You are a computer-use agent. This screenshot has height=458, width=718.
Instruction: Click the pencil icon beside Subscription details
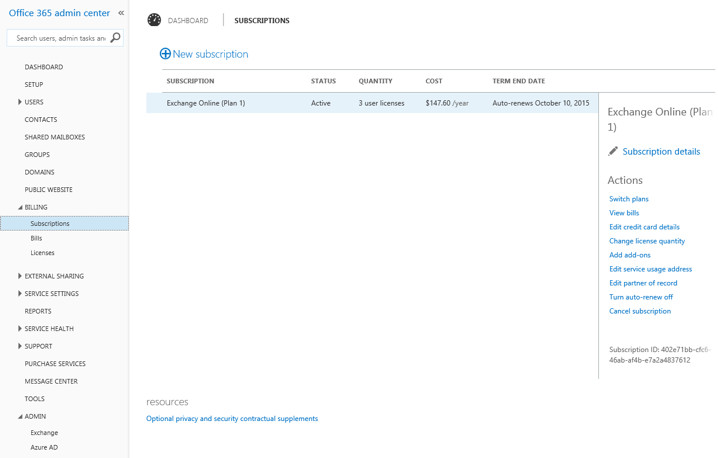pos(613,151)
